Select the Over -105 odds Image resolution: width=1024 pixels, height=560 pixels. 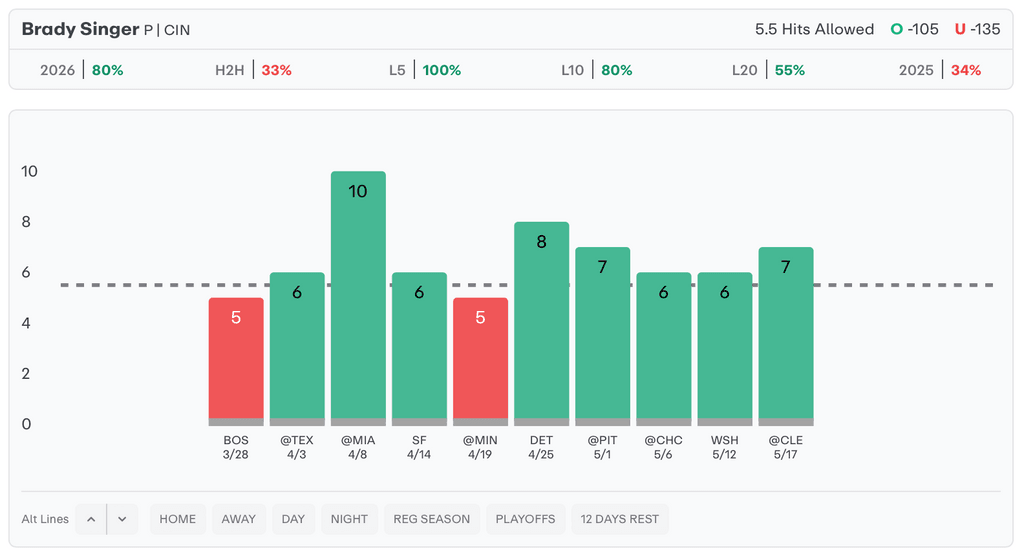pyautogui.click(x=914, y=29)
